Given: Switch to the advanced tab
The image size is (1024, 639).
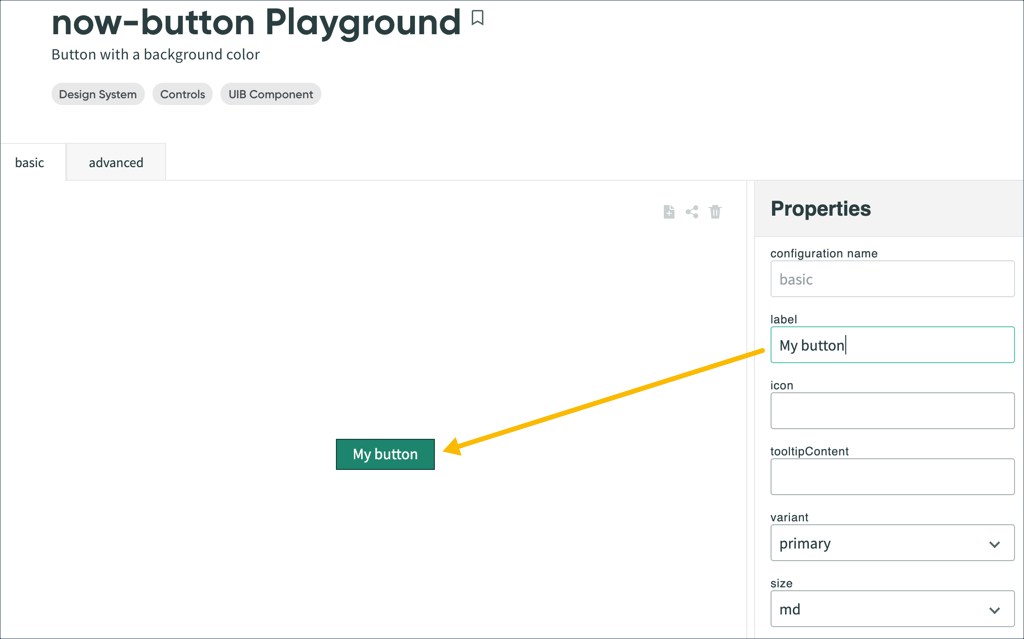Looking at the screenshot, I should pyautogui.click(x=115, y=162).
